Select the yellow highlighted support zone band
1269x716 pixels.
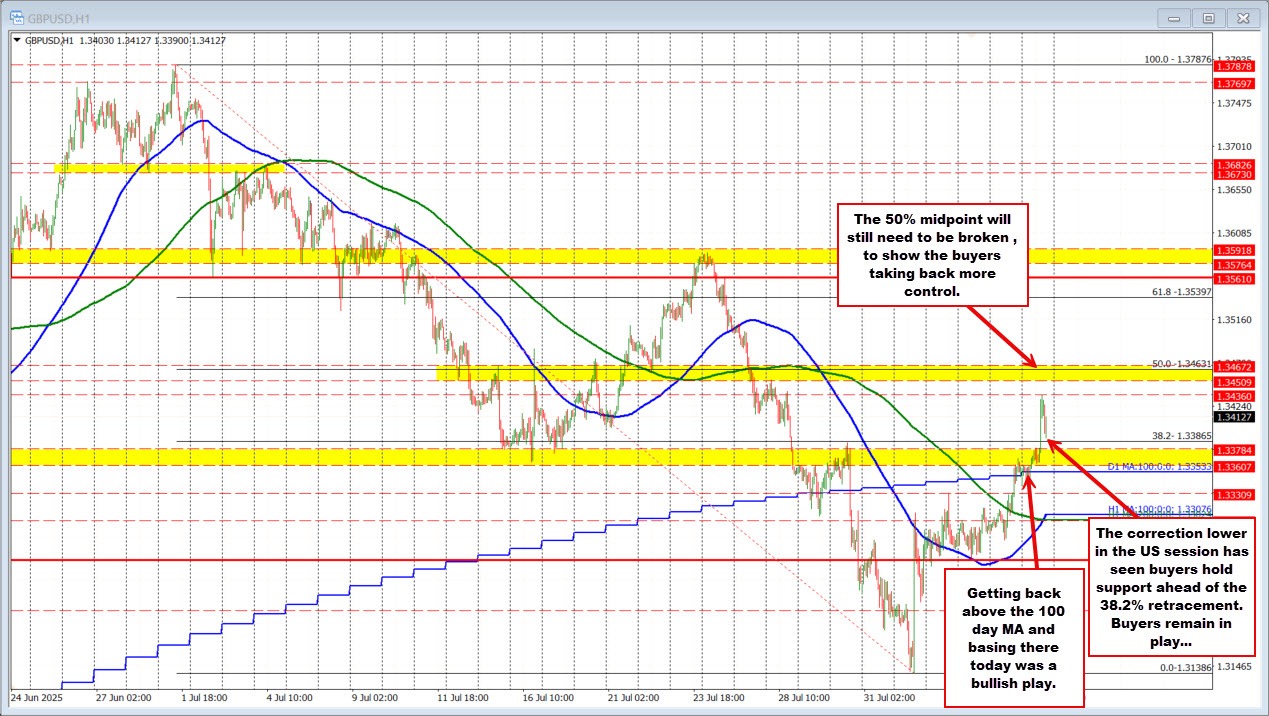[x=400, y=457]
